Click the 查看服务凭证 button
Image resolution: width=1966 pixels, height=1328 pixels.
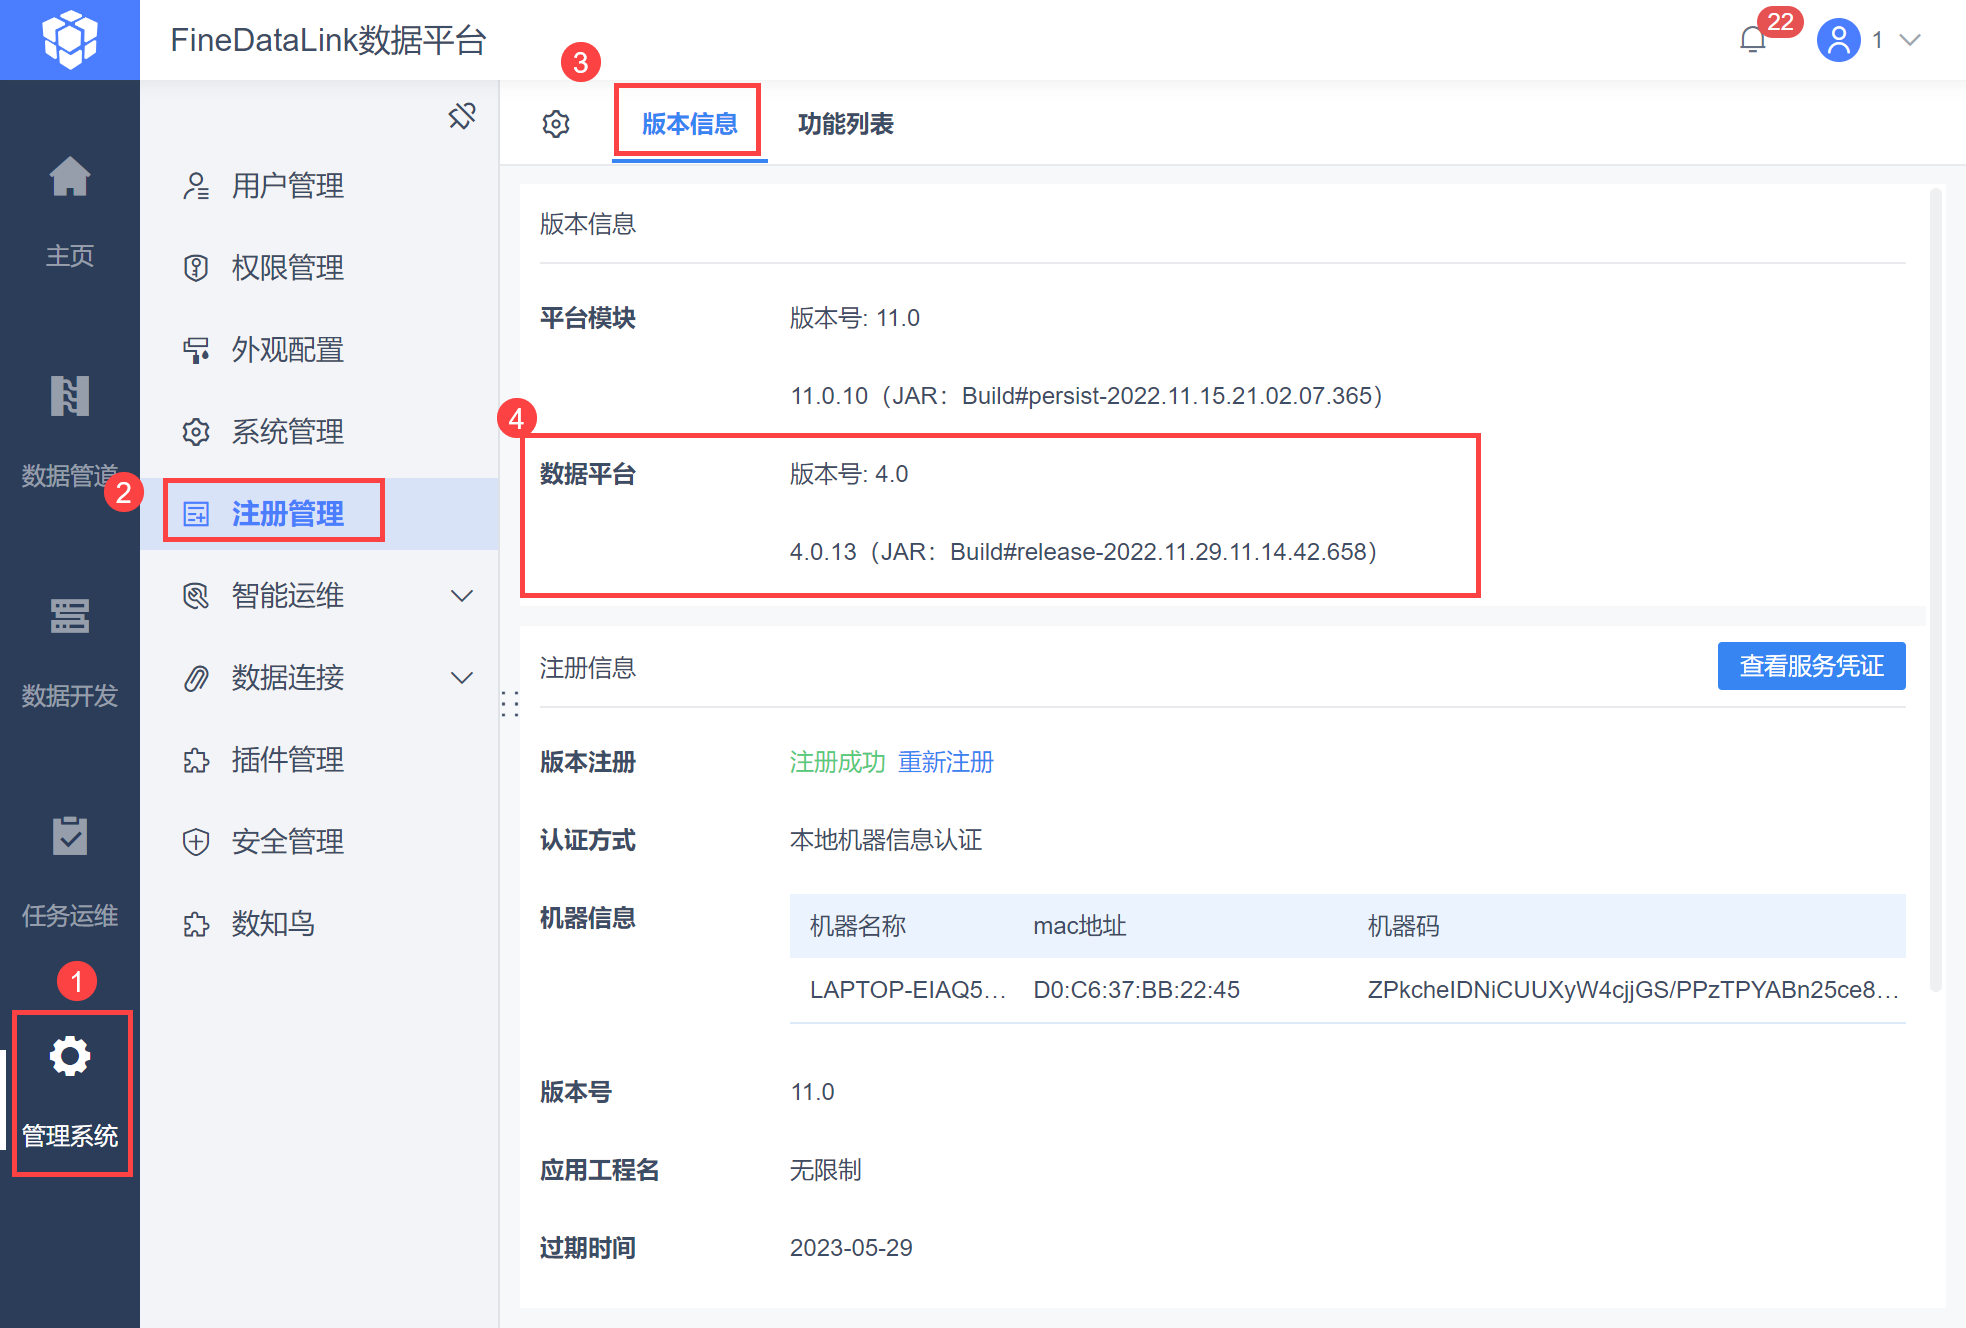point(1810,666)
